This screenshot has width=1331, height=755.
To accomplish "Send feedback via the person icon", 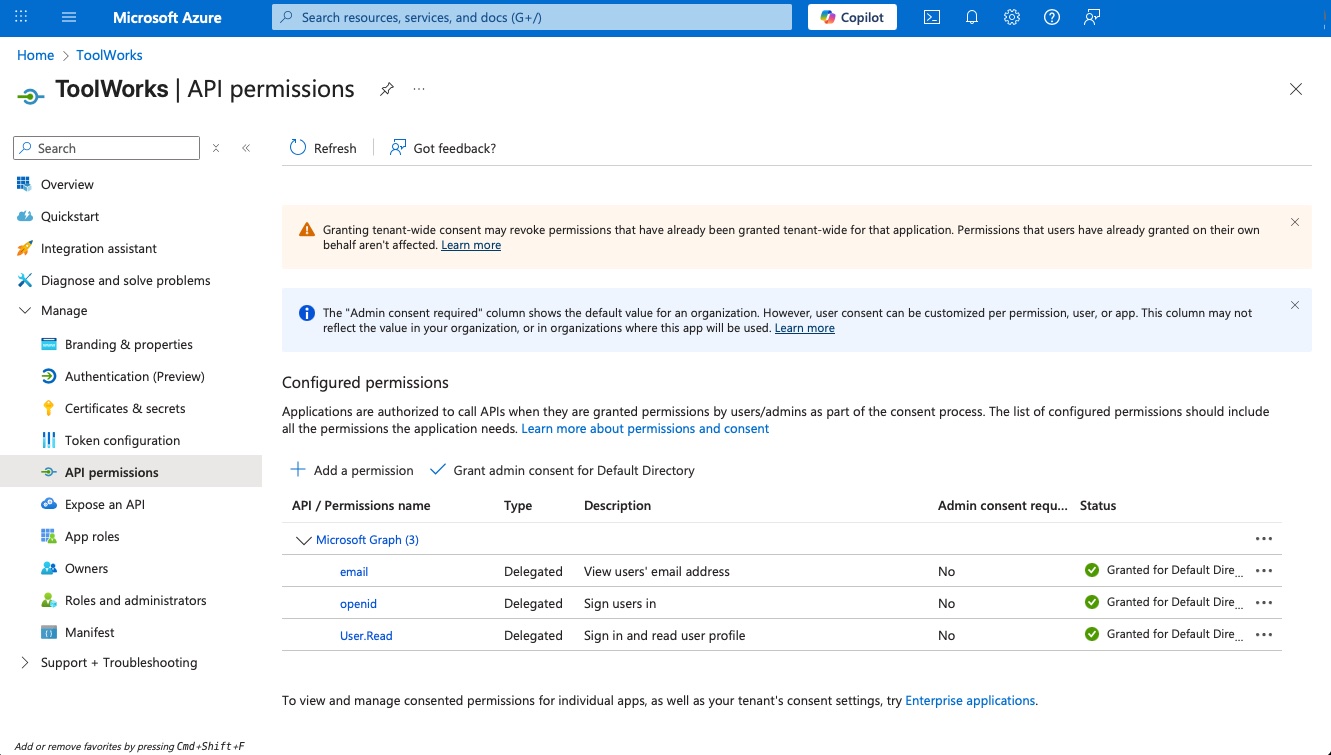I will click(1091, 17).
